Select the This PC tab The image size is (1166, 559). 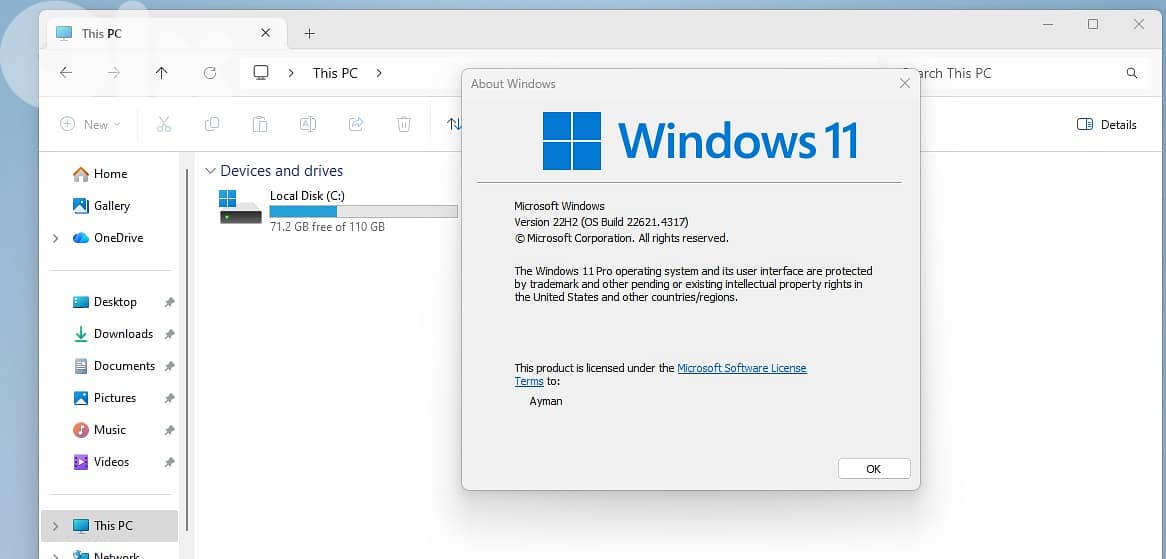click(150, 33)
